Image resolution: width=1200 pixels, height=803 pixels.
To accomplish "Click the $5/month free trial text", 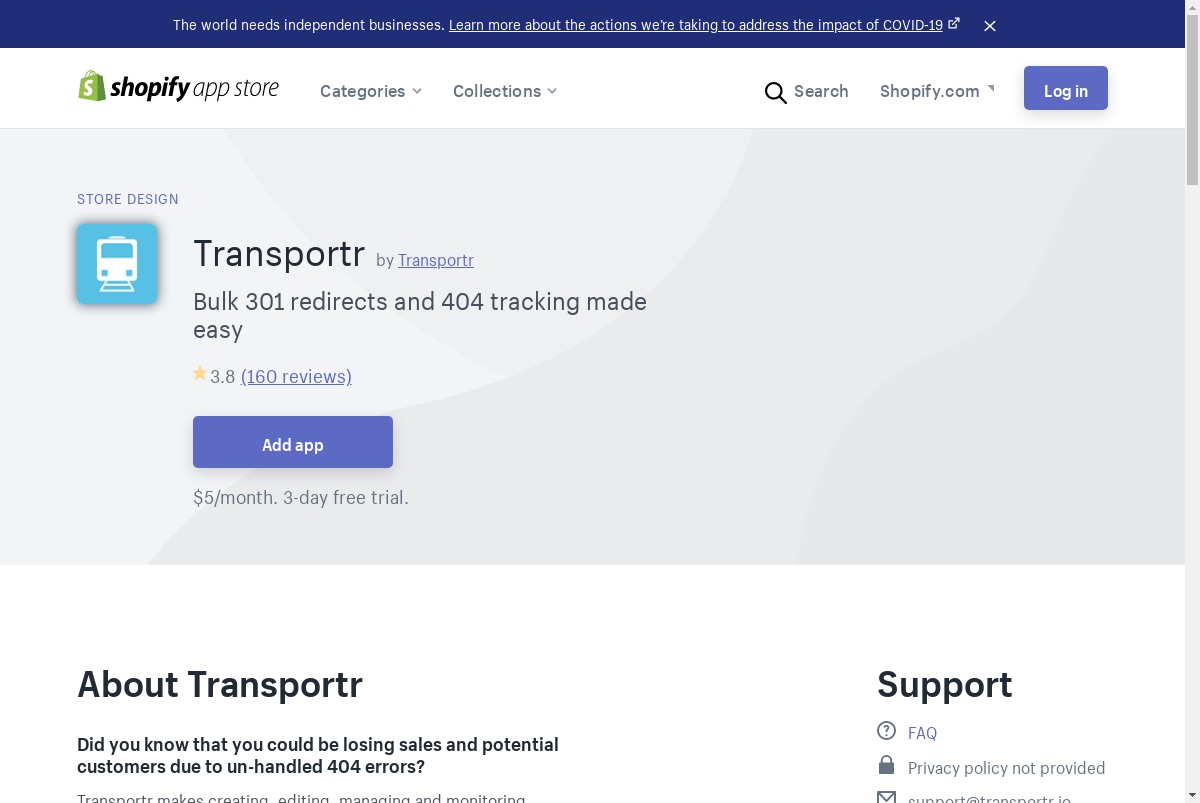I will [x=301, y=497].
